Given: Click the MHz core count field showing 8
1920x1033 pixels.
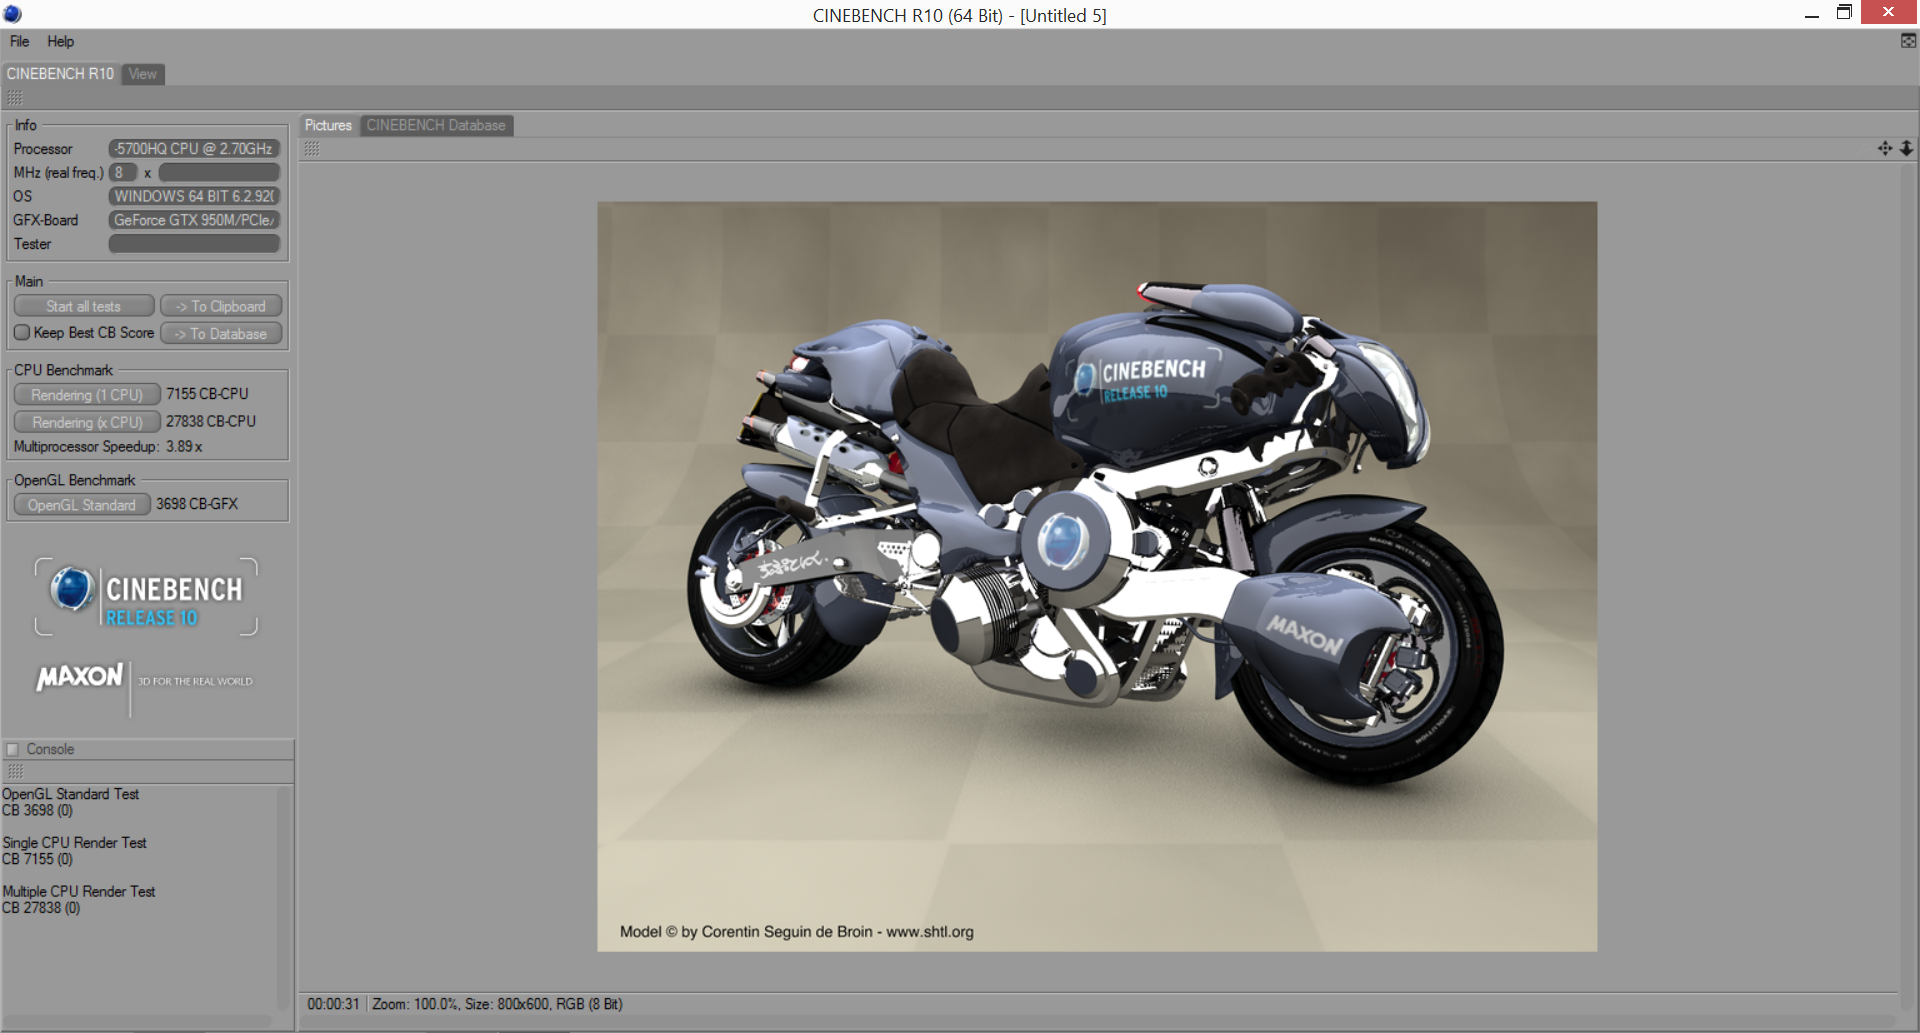Looking at the screenshot, I should (x=122, y=173).
